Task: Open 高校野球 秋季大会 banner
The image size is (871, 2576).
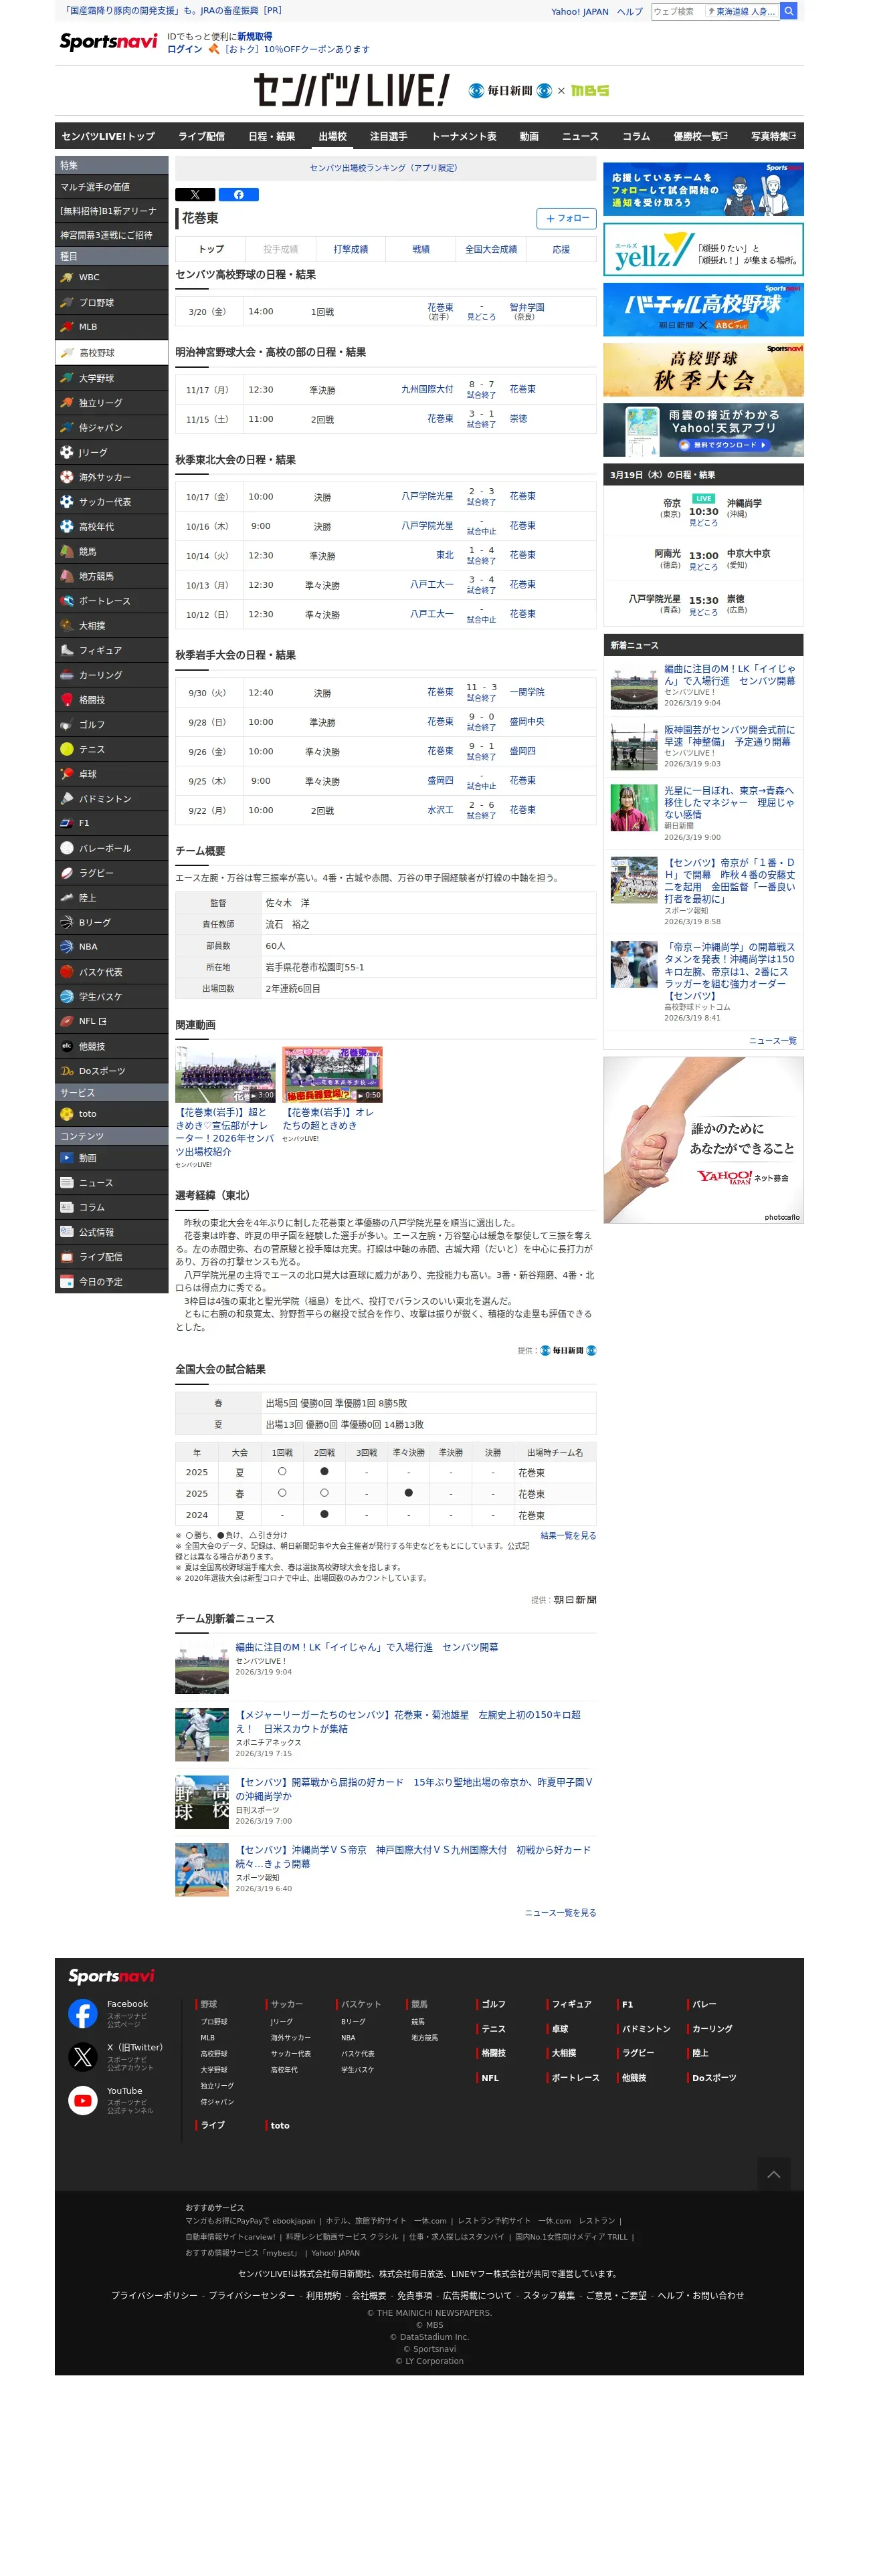Action: point(703,370)
